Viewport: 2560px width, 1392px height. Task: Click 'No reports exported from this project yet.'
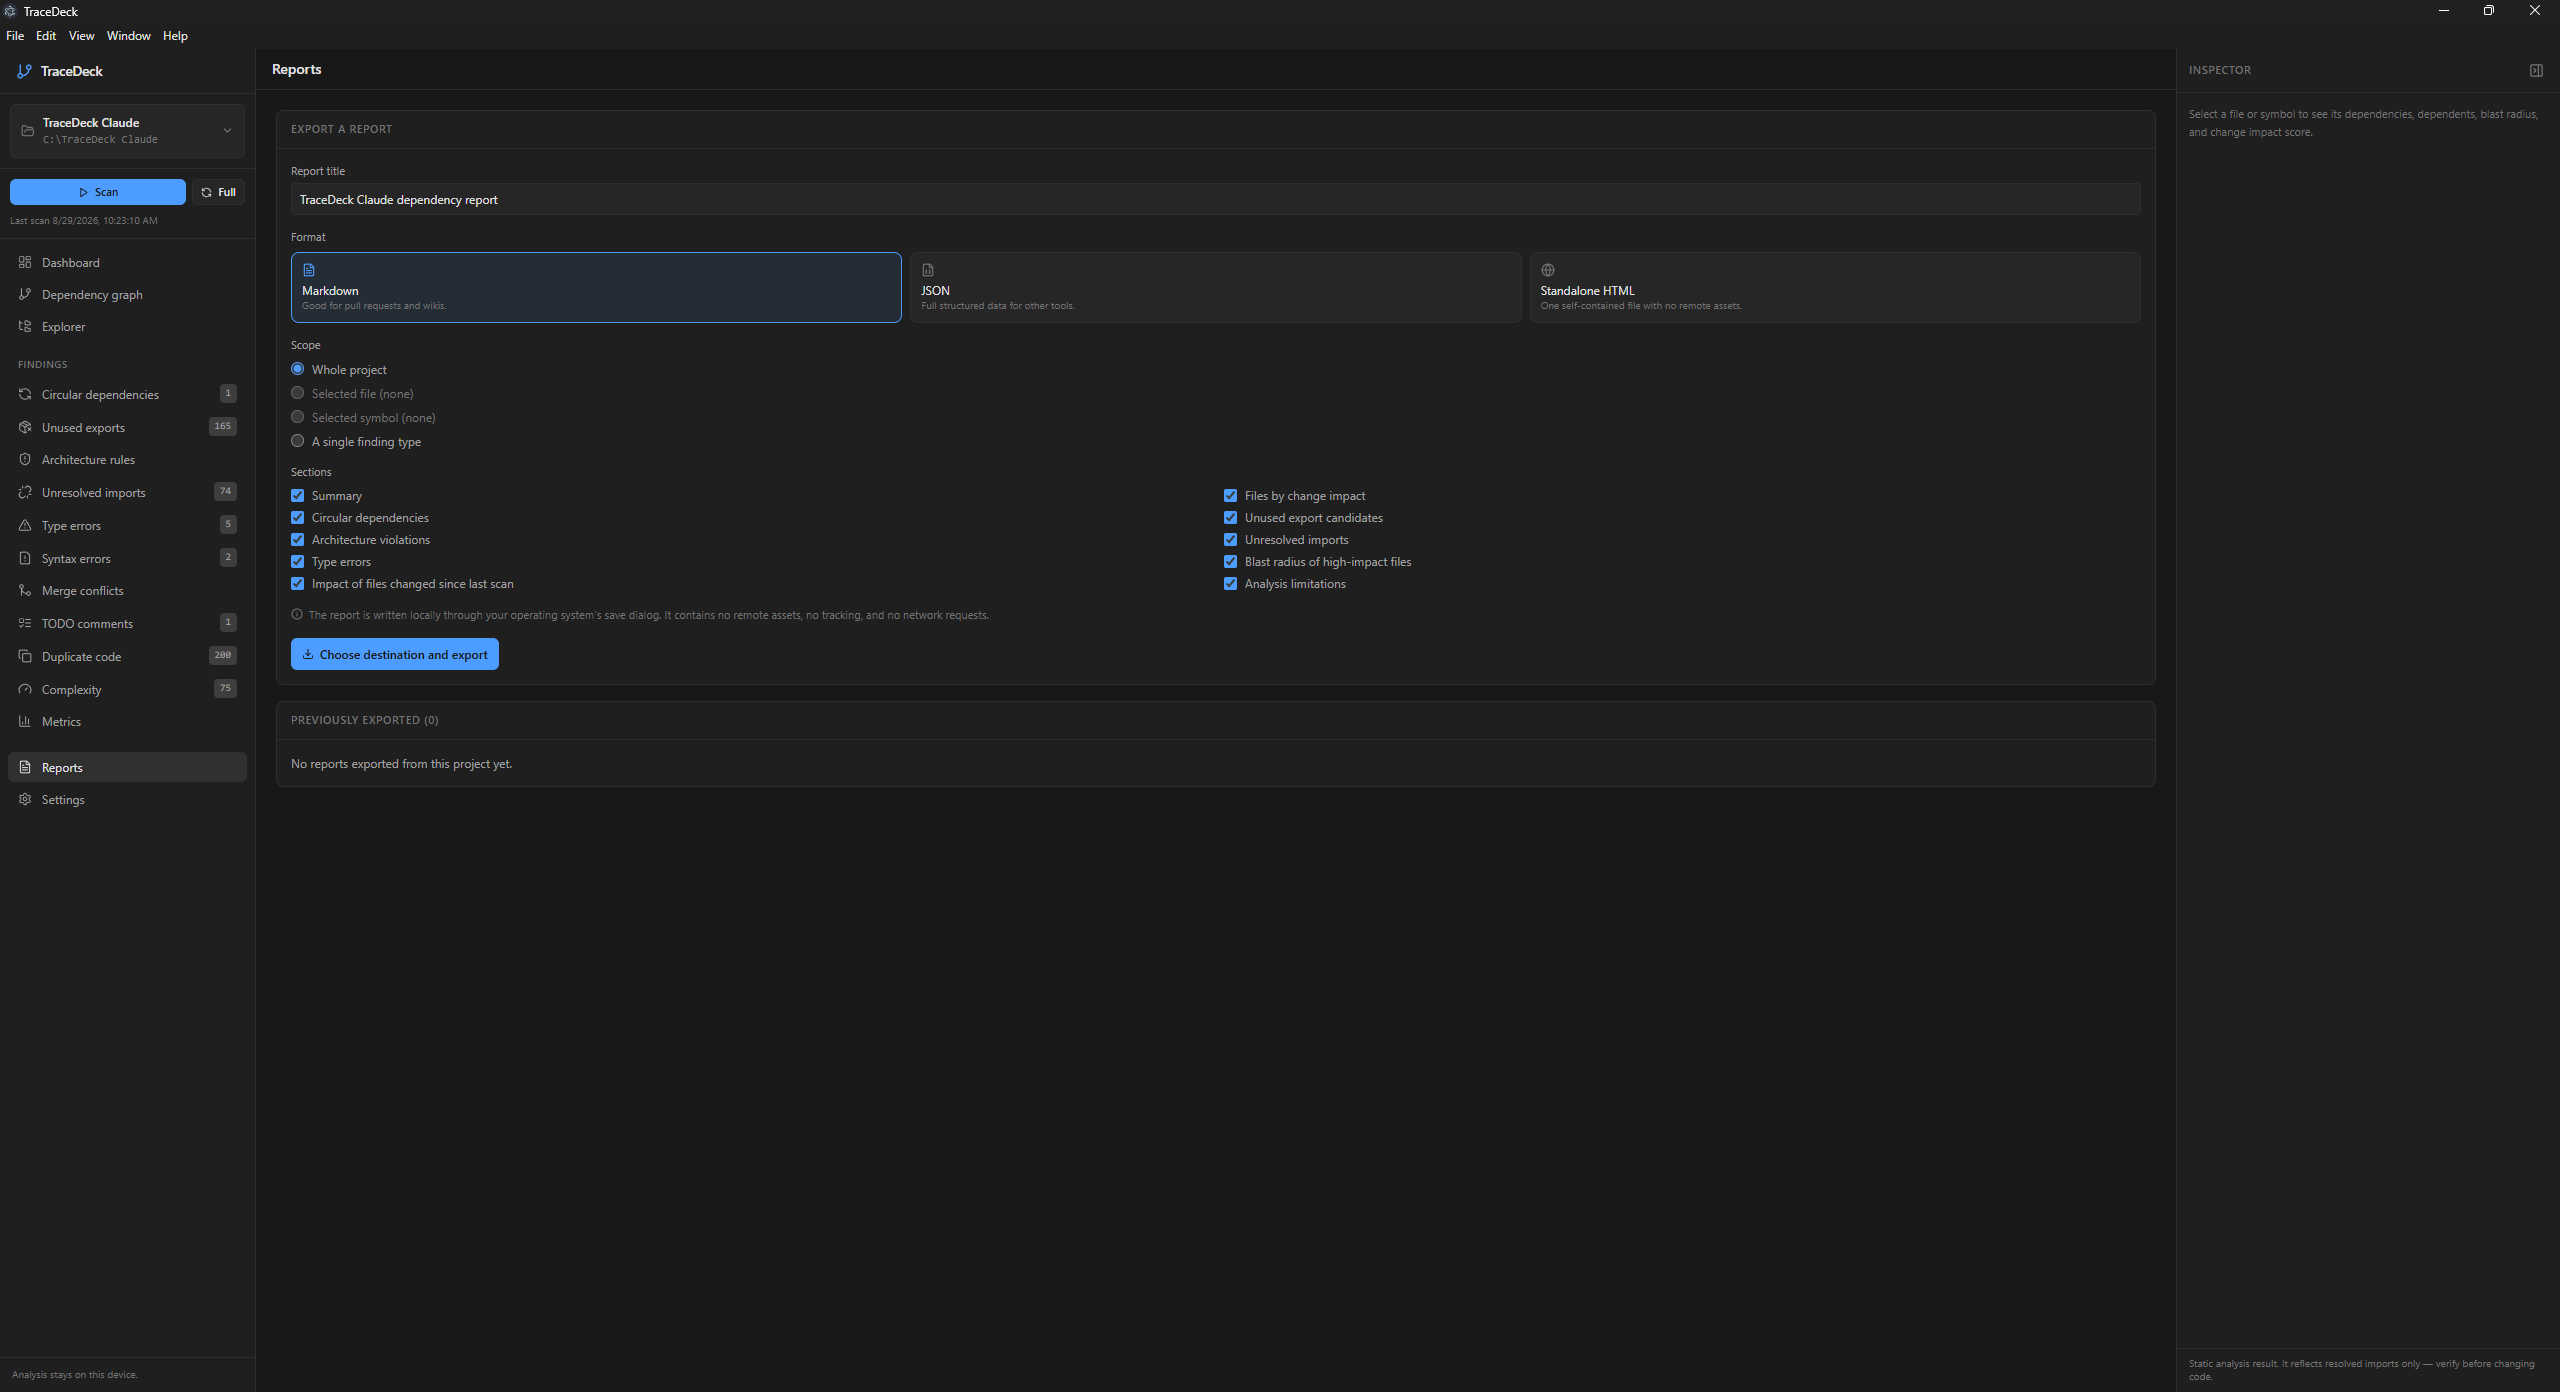[401, 764]
